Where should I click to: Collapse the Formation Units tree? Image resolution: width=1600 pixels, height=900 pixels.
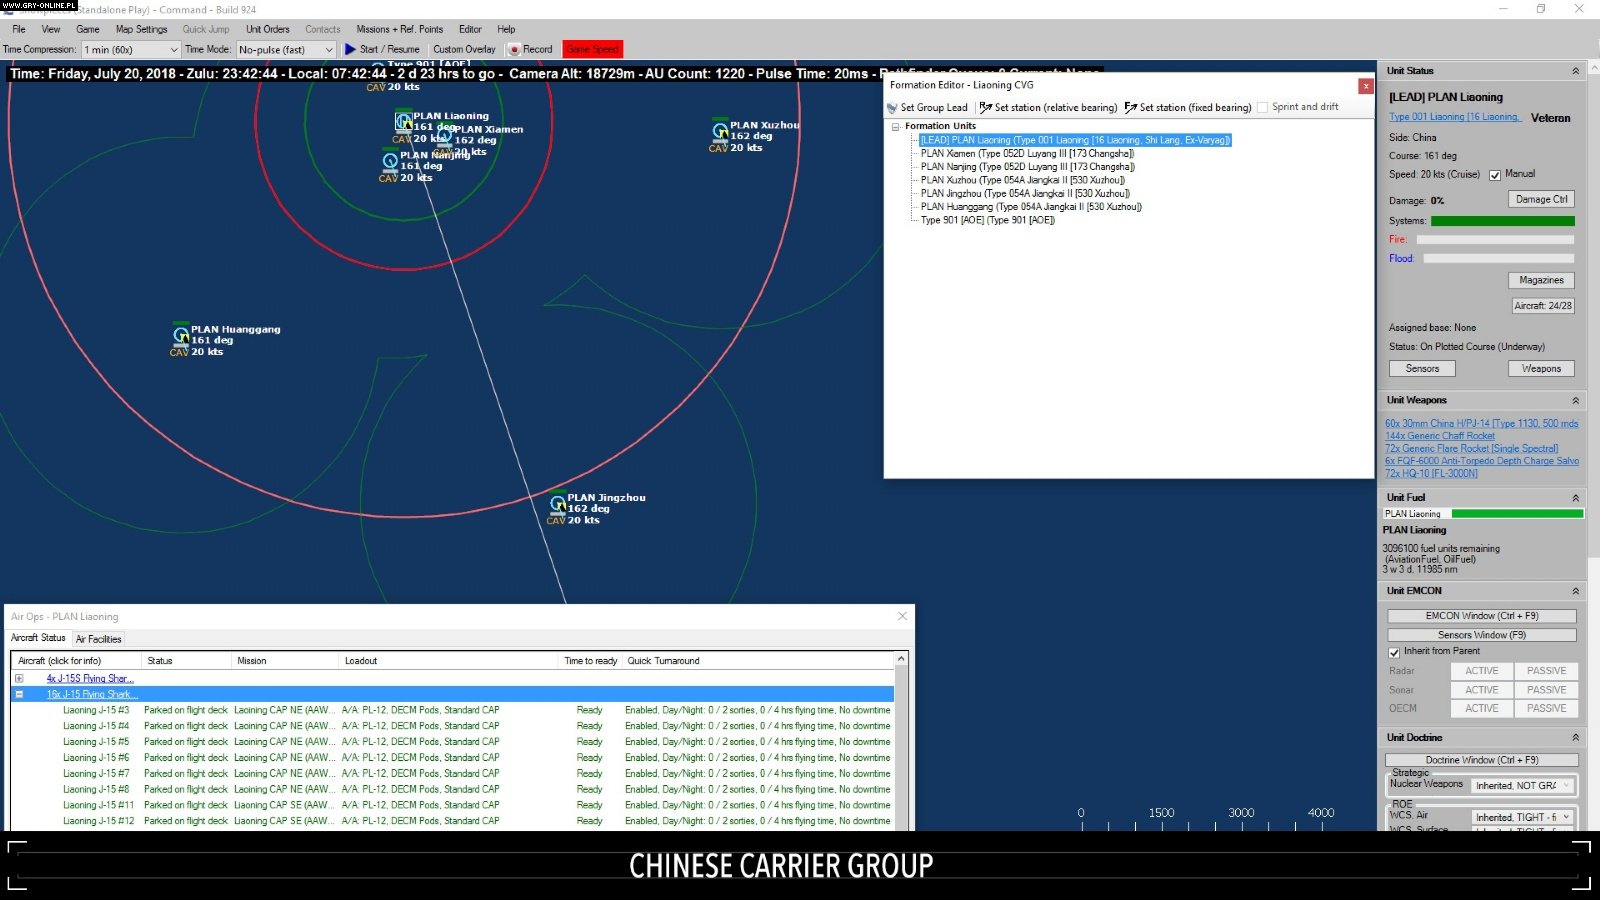click(895, 125)
